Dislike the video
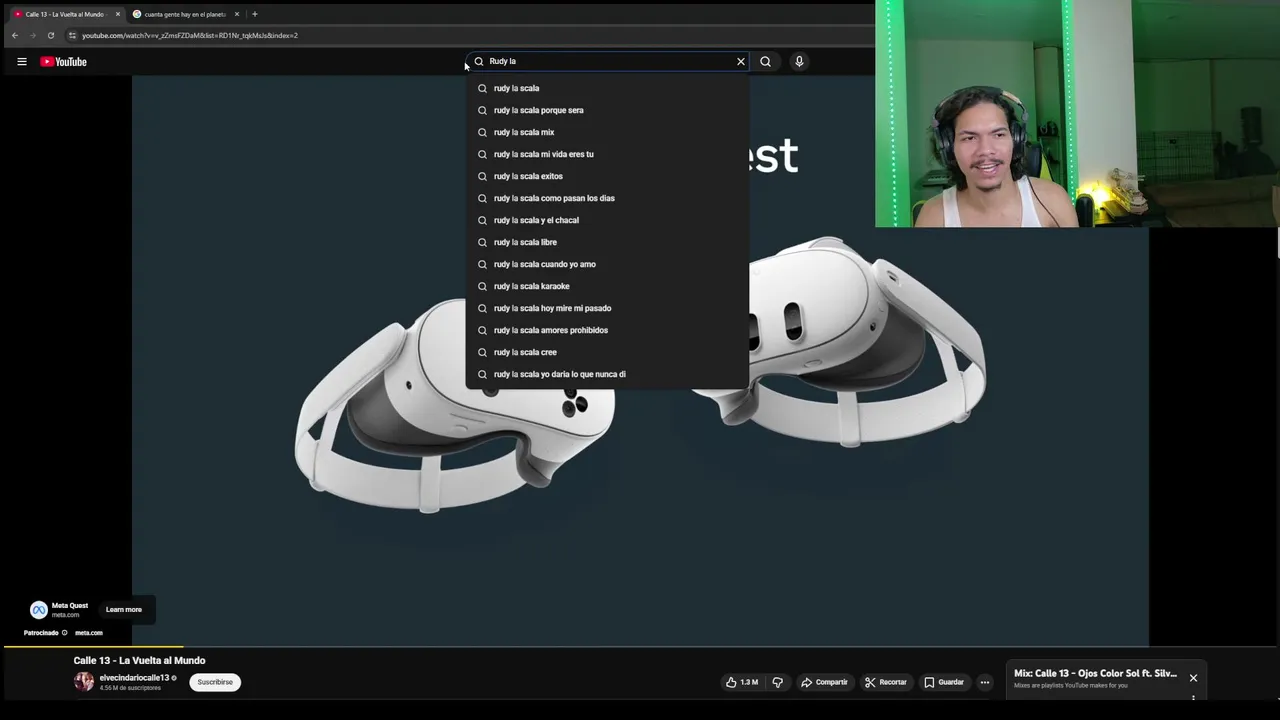The width and height of the screenshot is (1280, 720). tap(777, 682)
